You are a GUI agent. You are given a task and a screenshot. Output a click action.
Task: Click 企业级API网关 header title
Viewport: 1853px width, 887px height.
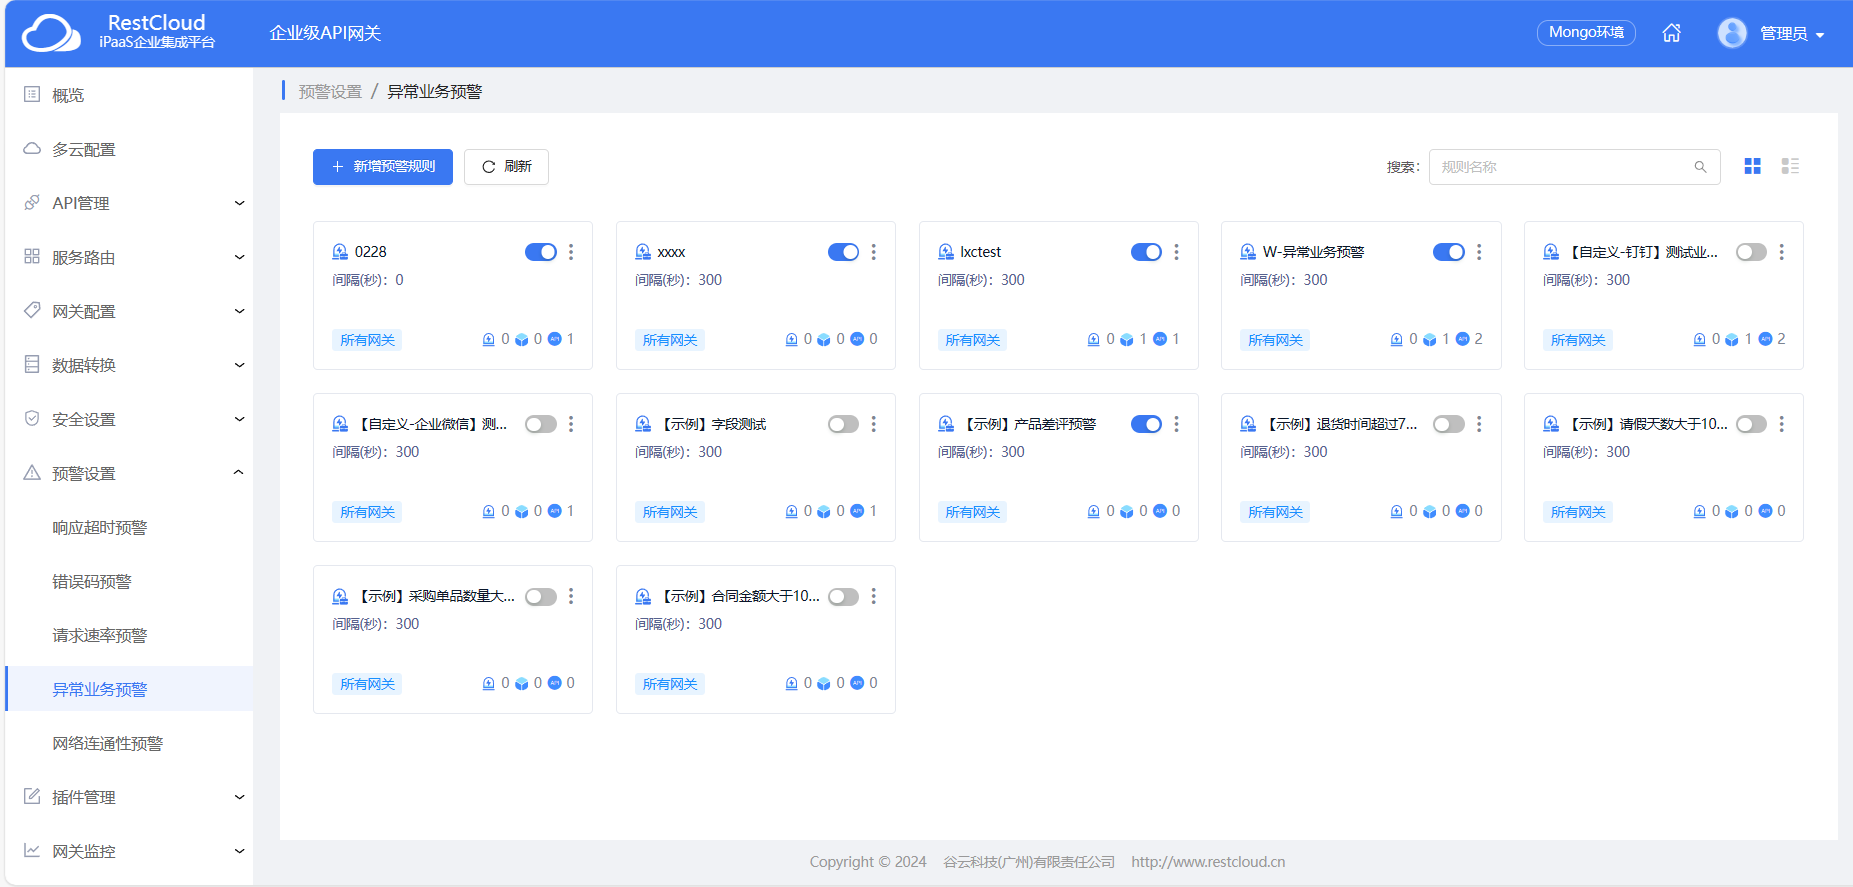point(325,33)
